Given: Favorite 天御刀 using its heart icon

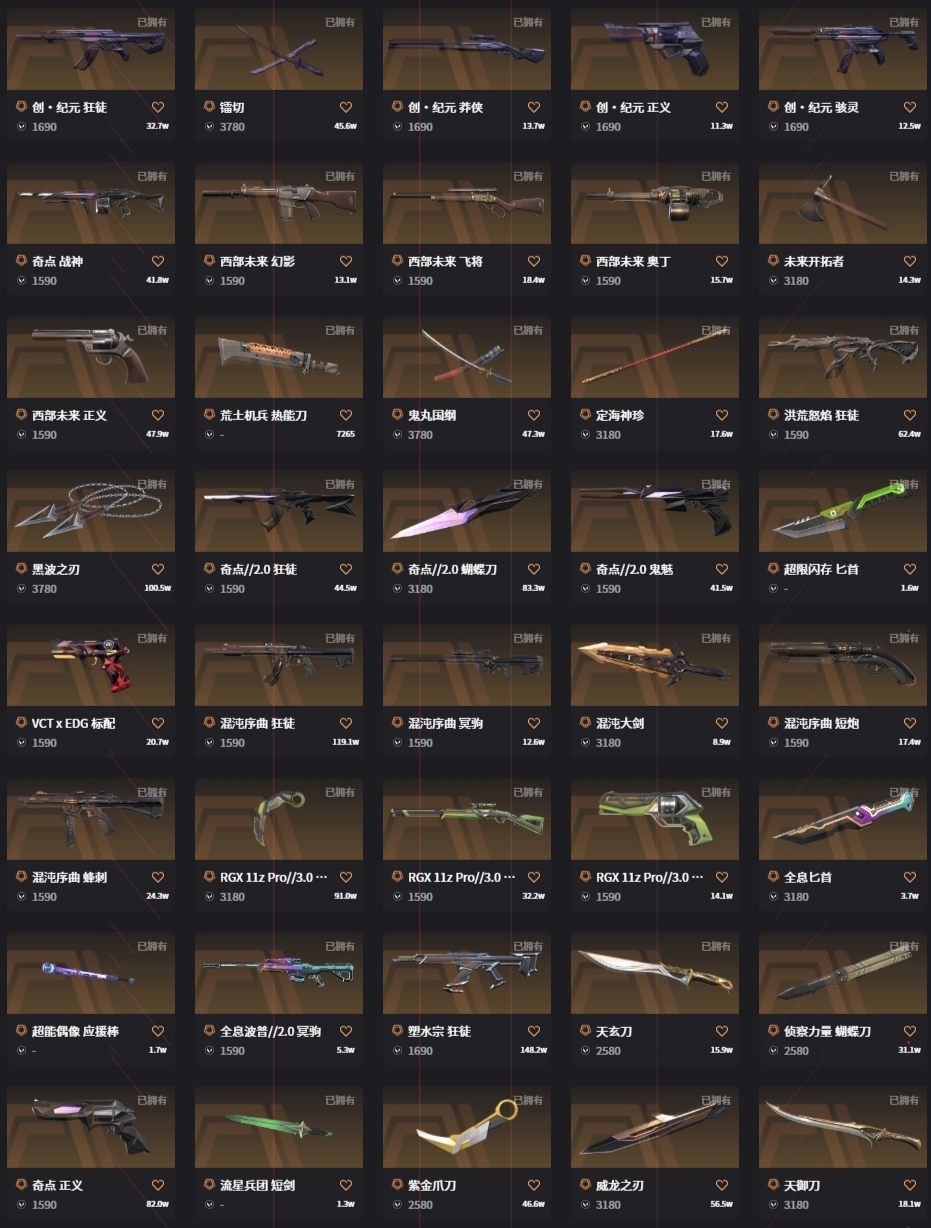Looking at the screenshot, I should [x=910, y=1185].
